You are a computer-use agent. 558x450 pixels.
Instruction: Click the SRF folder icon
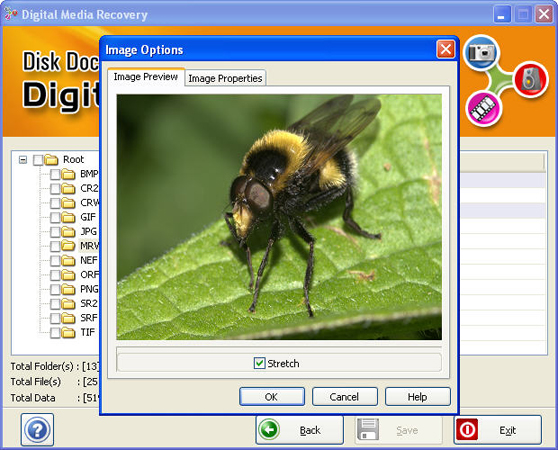tap(68, 318)
